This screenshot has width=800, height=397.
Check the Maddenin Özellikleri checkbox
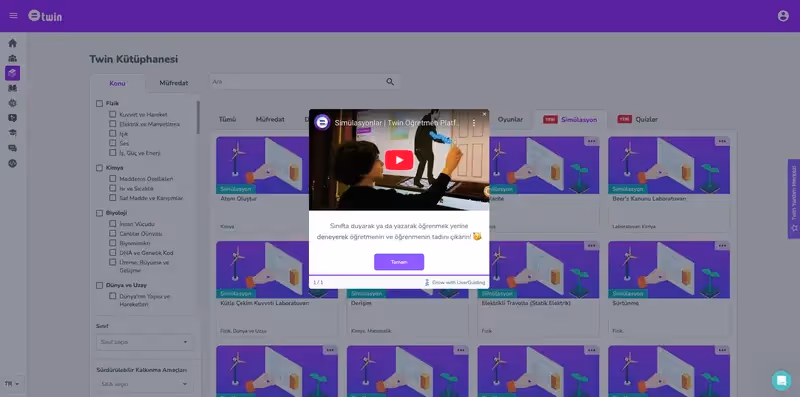tap(112, 179)
